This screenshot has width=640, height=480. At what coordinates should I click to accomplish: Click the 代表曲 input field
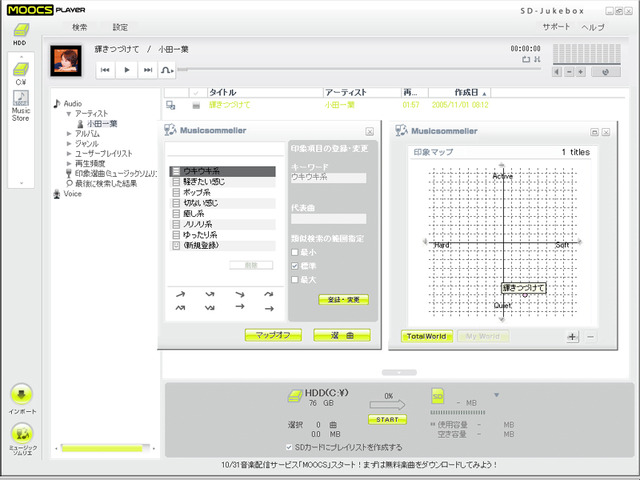click(x=328, y=219)
